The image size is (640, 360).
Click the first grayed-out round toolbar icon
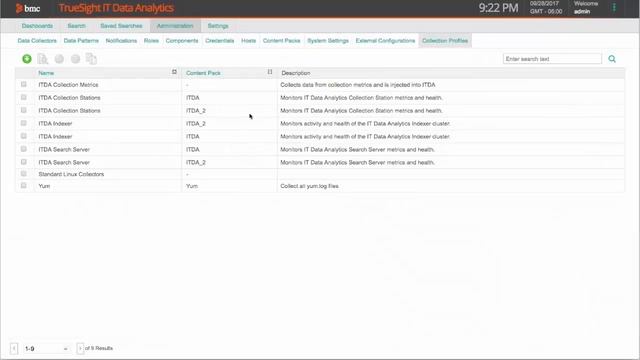(x=59, y=59)
